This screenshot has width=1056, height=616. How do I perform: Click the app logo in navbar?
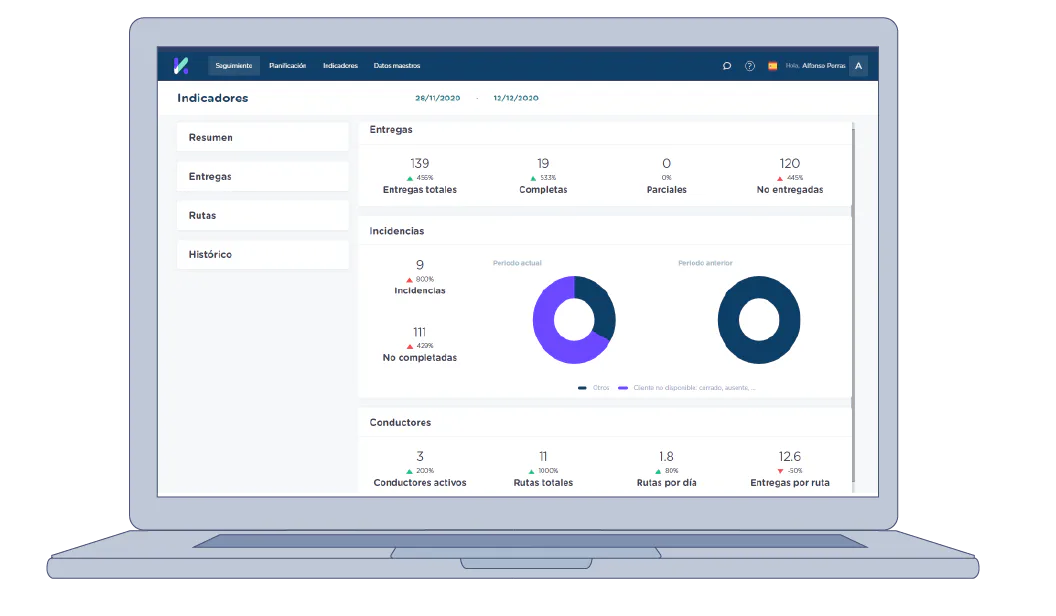[x=180, y=65]
